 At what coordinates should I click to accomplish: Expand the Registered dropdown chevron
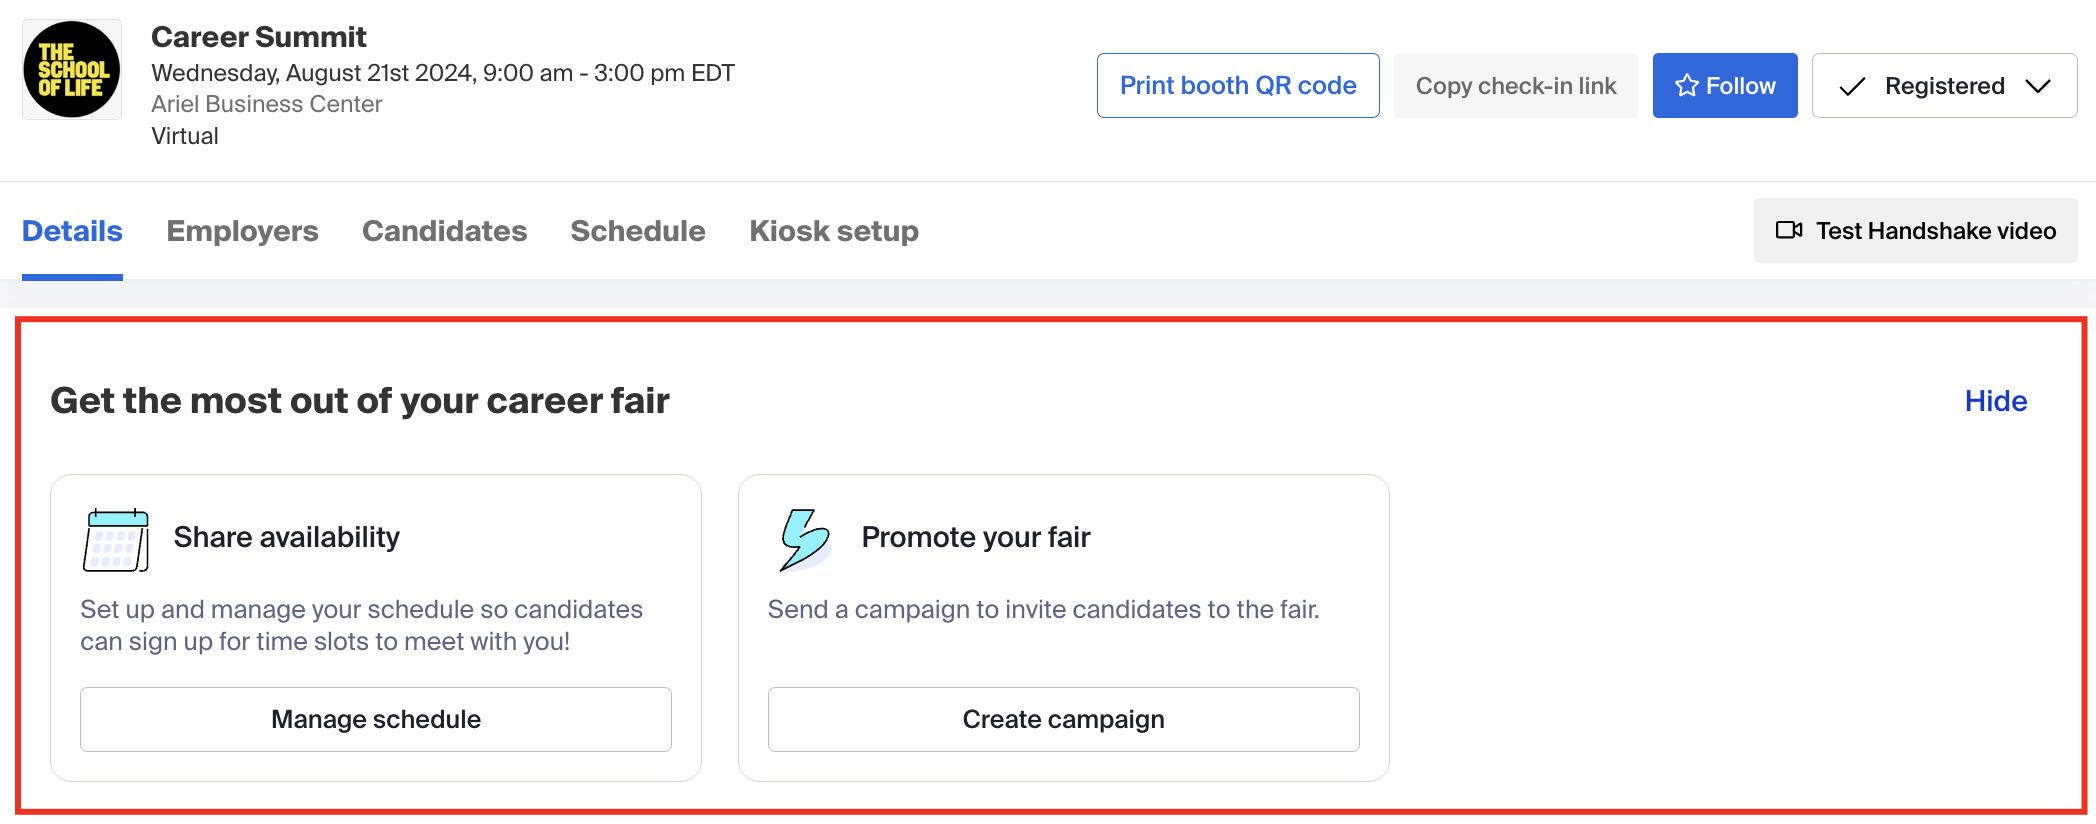2038,86
